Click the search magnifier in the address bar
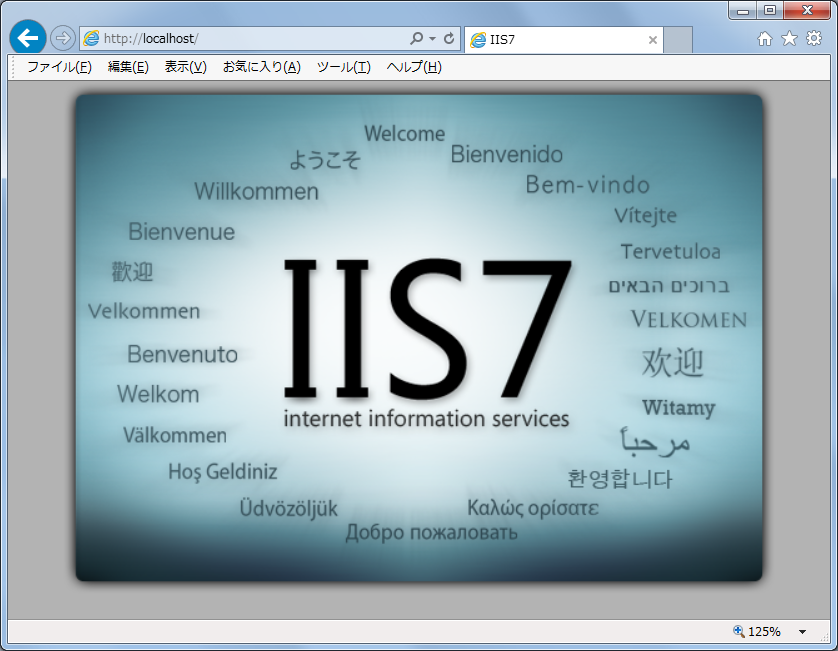The width and height of the screenshot is (838, 651). pos(416,38)
